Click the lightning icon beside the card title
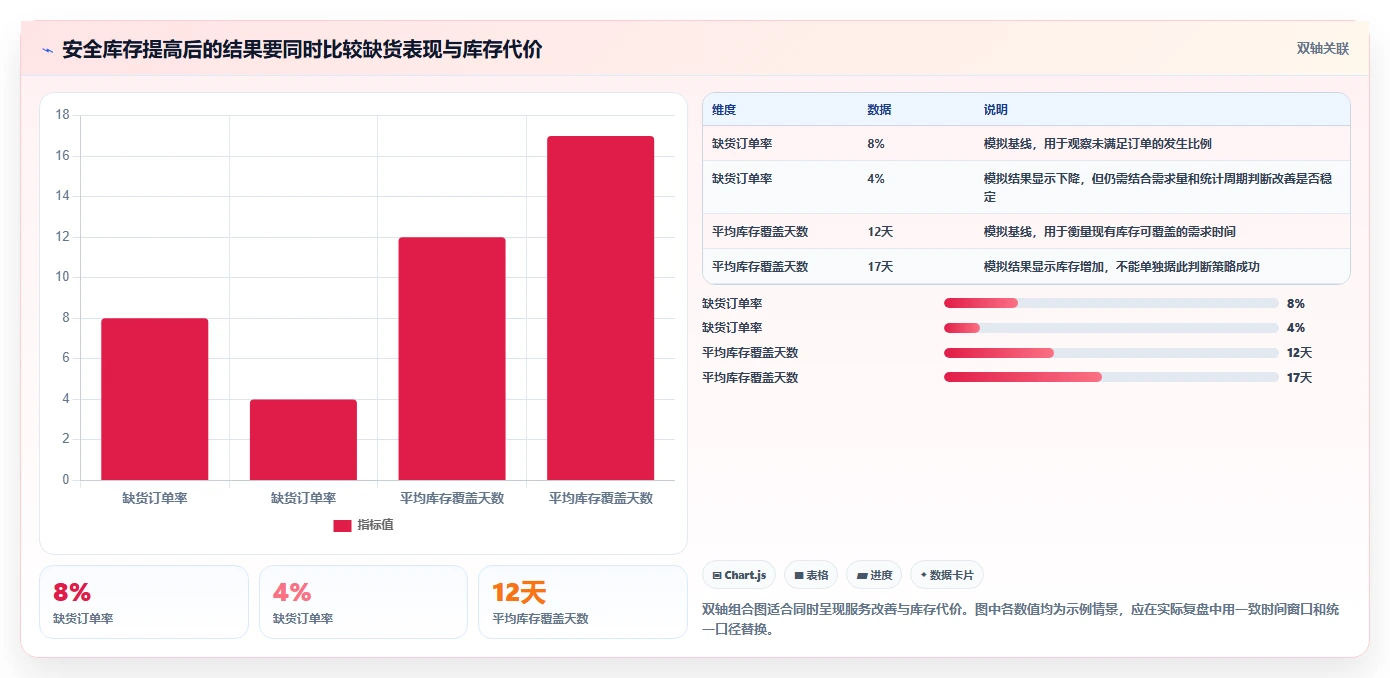The width and height of the screenshot is (1390, 678). pyautogui.click(x=47, y=50)
